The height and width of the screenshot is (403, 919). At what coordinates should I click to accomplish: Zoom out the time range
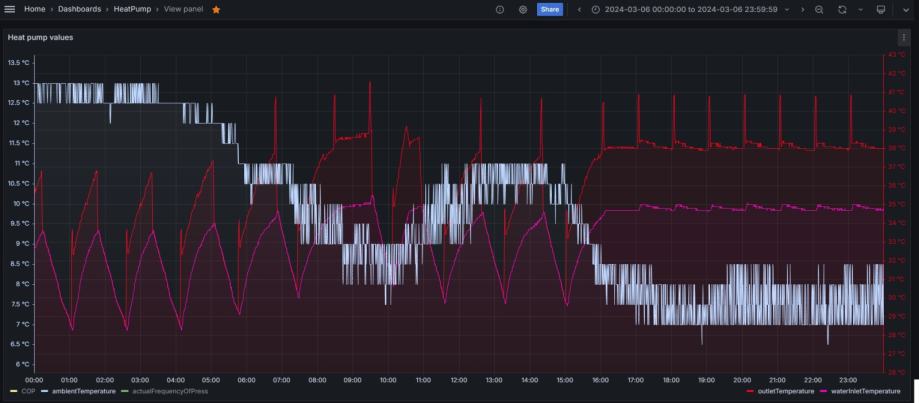[x=819, y=9]
